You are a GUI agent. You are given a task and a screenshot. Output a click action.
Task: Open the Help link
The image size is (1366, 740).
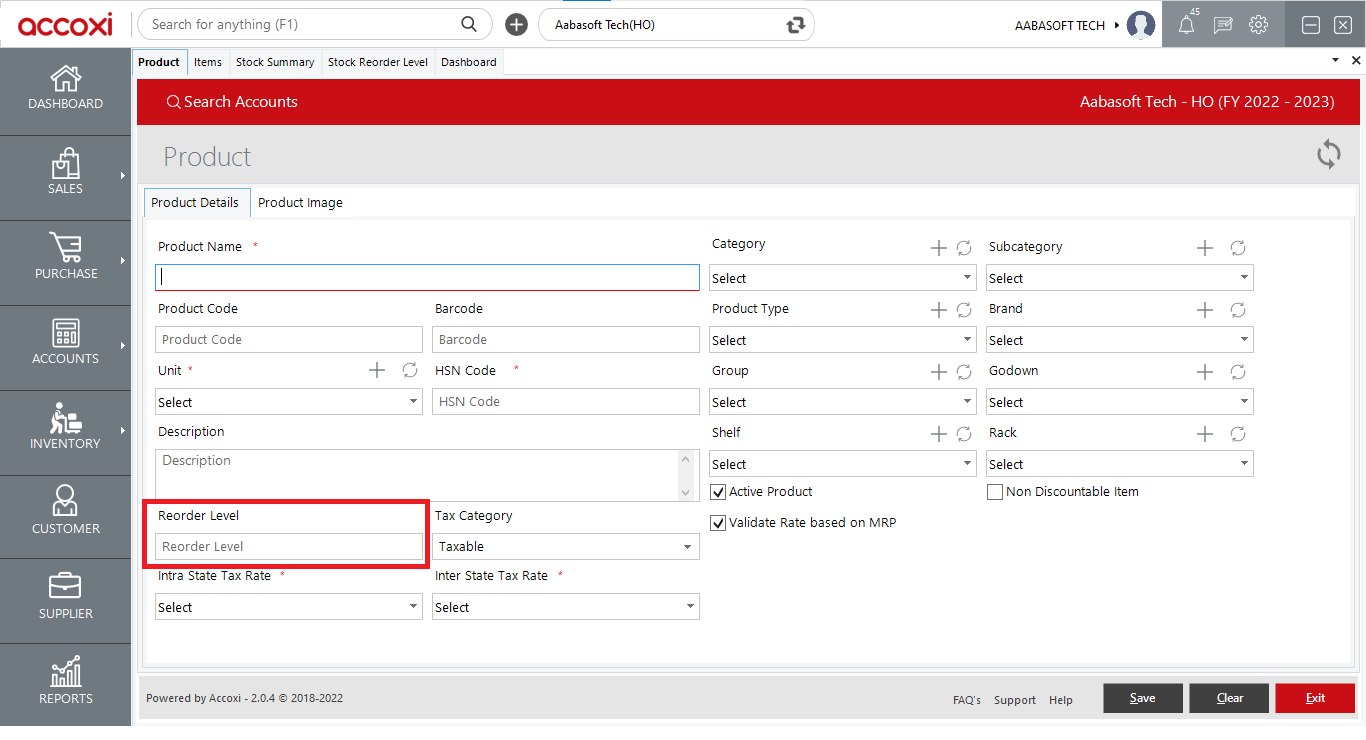1061,700
